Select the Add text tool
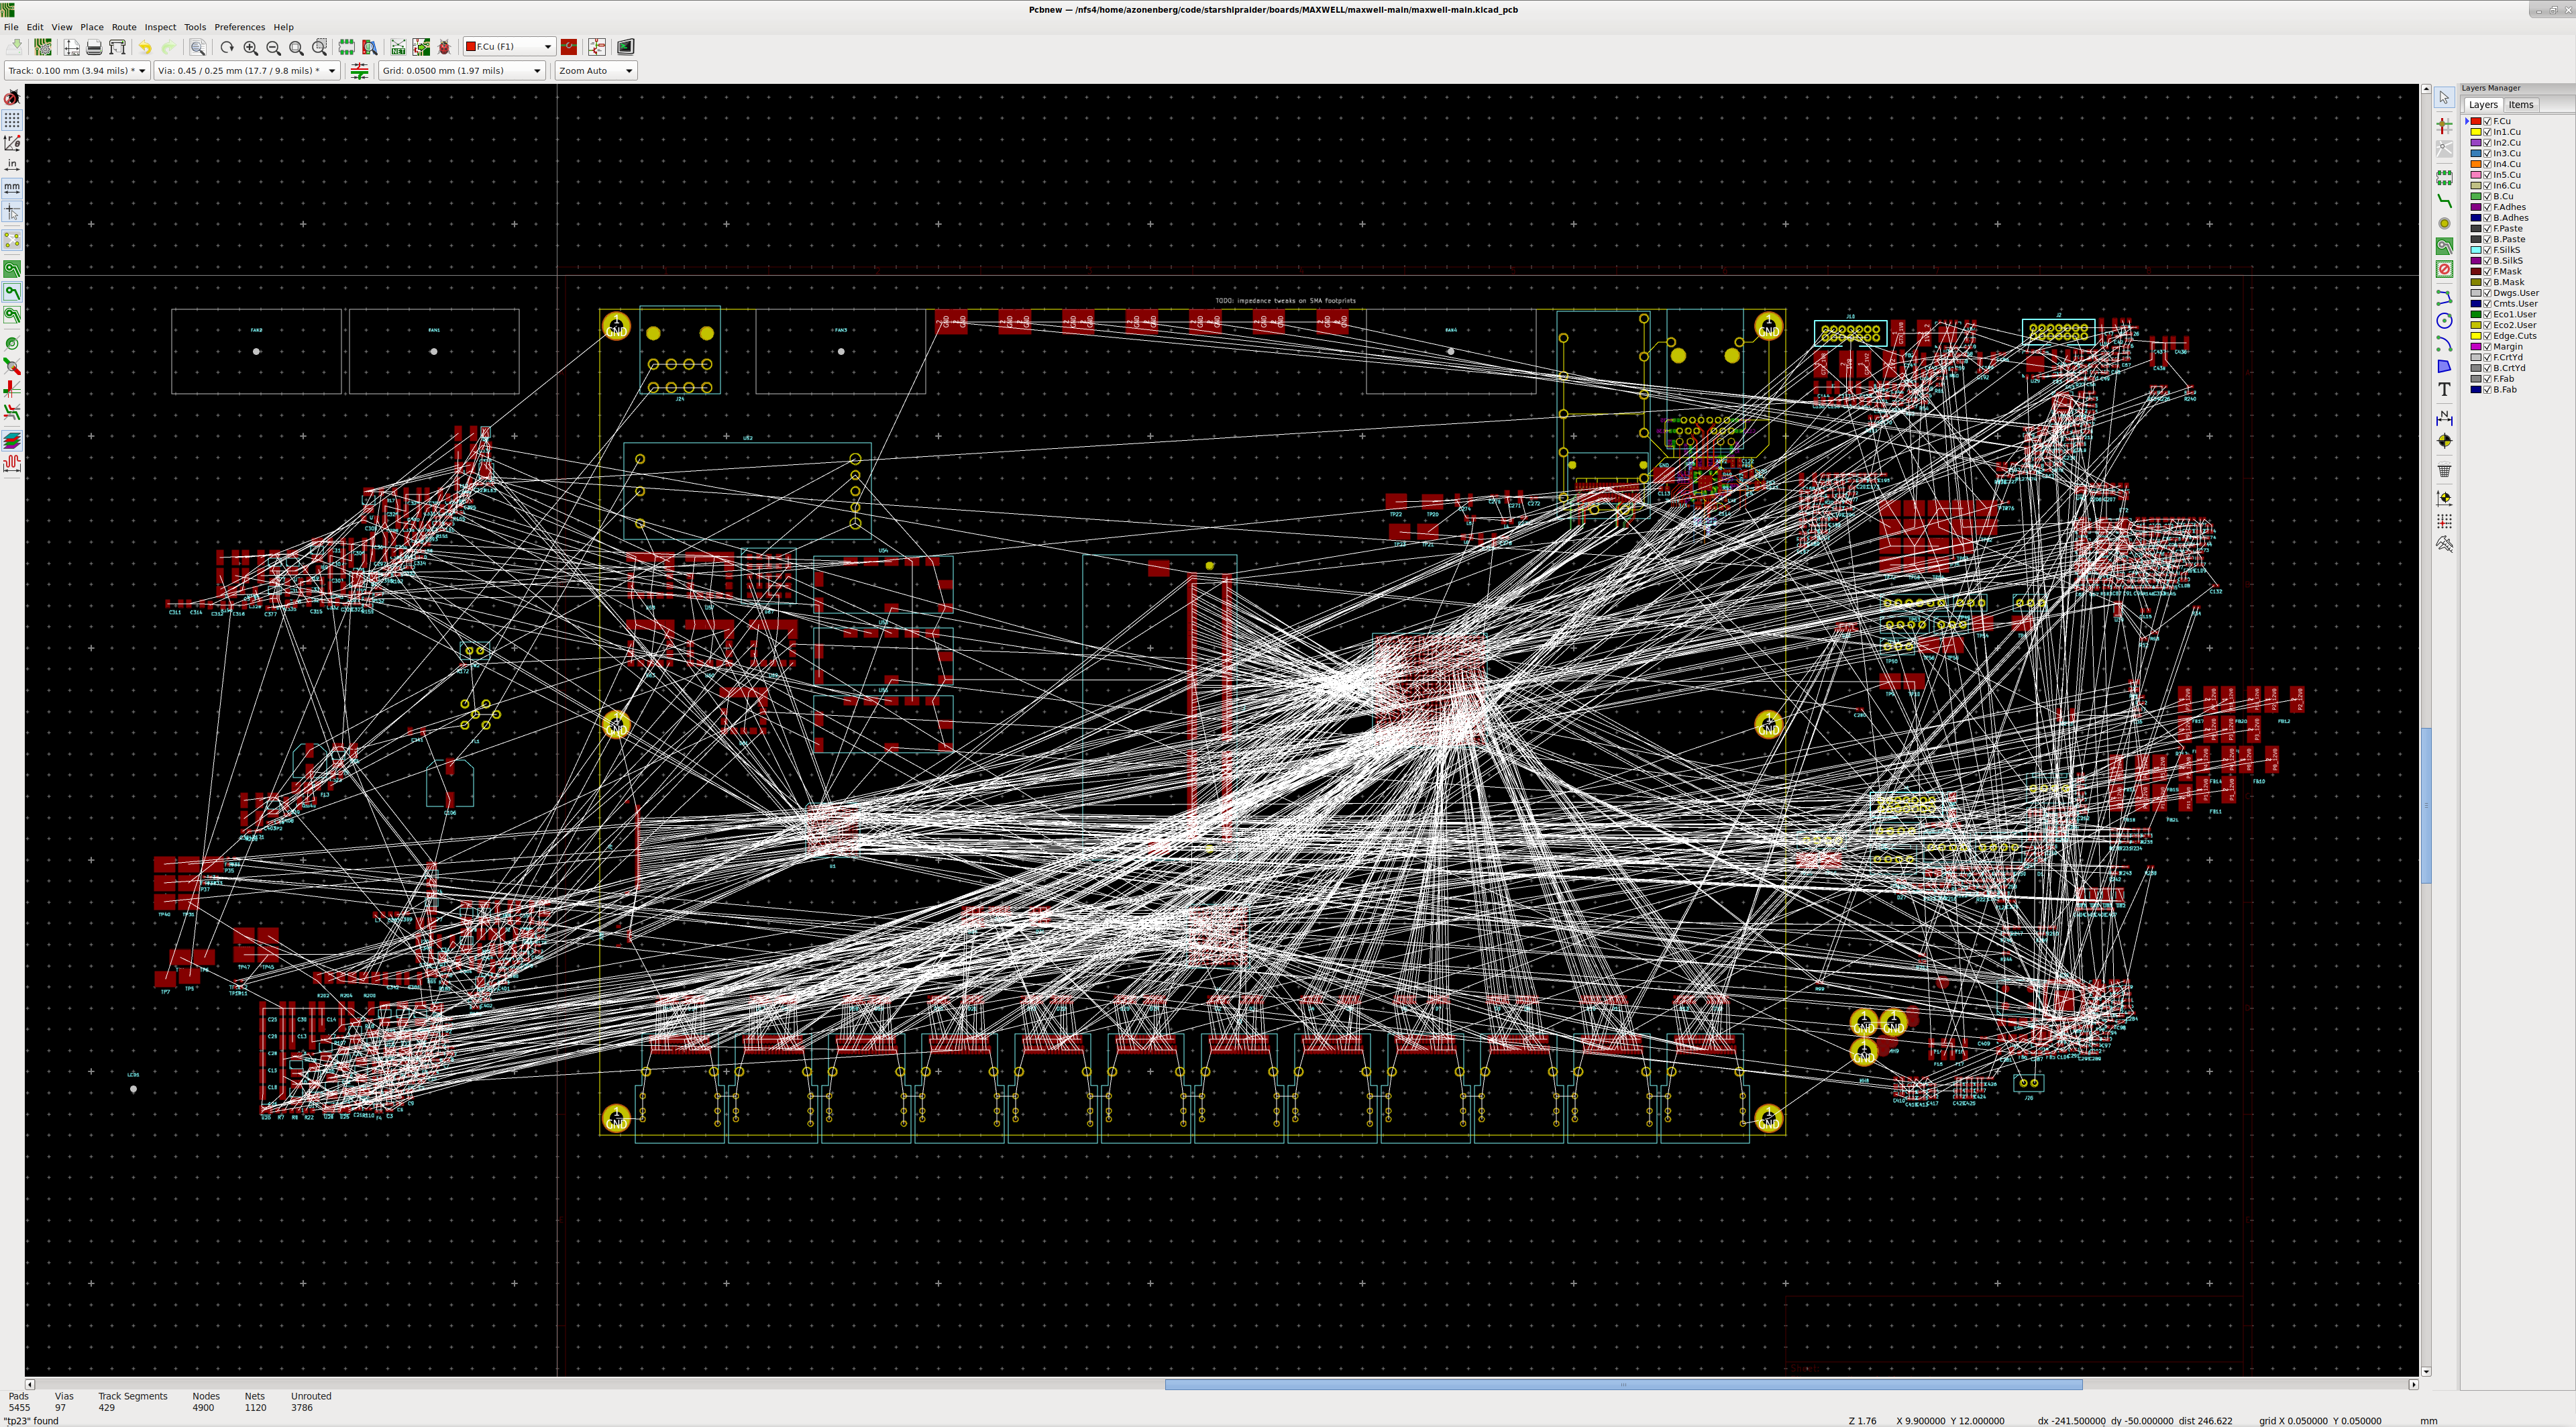The height and width of the screenshot is (1427, 2576). (2444, 389)
